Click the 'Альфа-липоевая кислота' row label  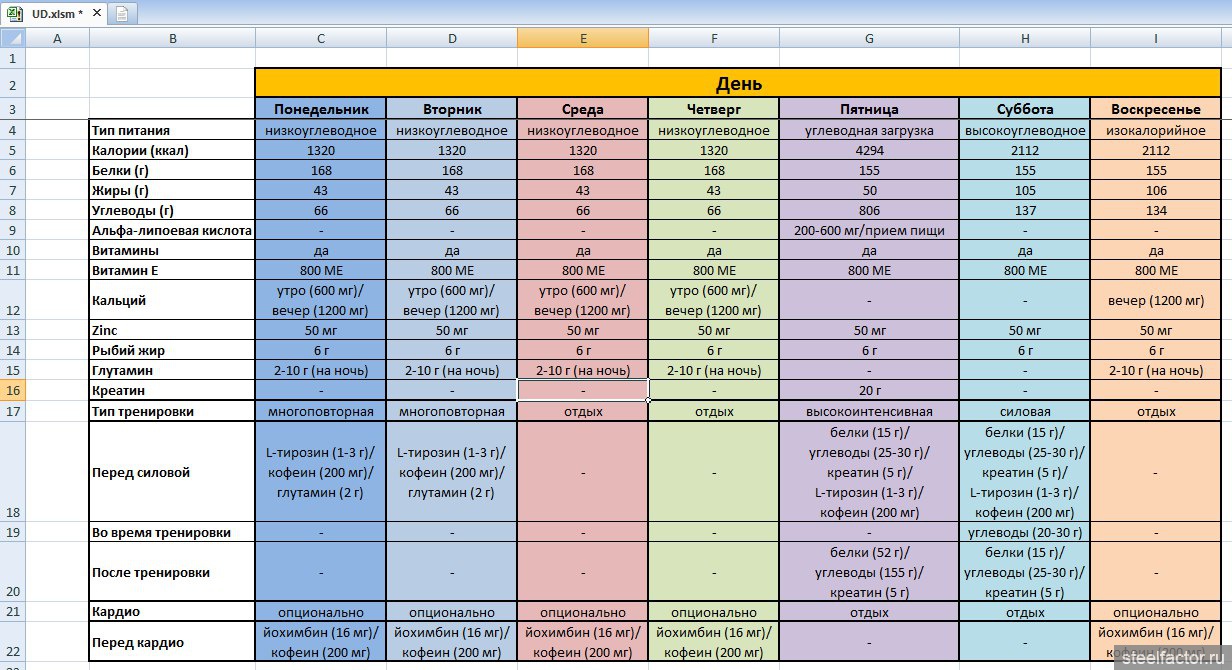click(x=172, y=230)
